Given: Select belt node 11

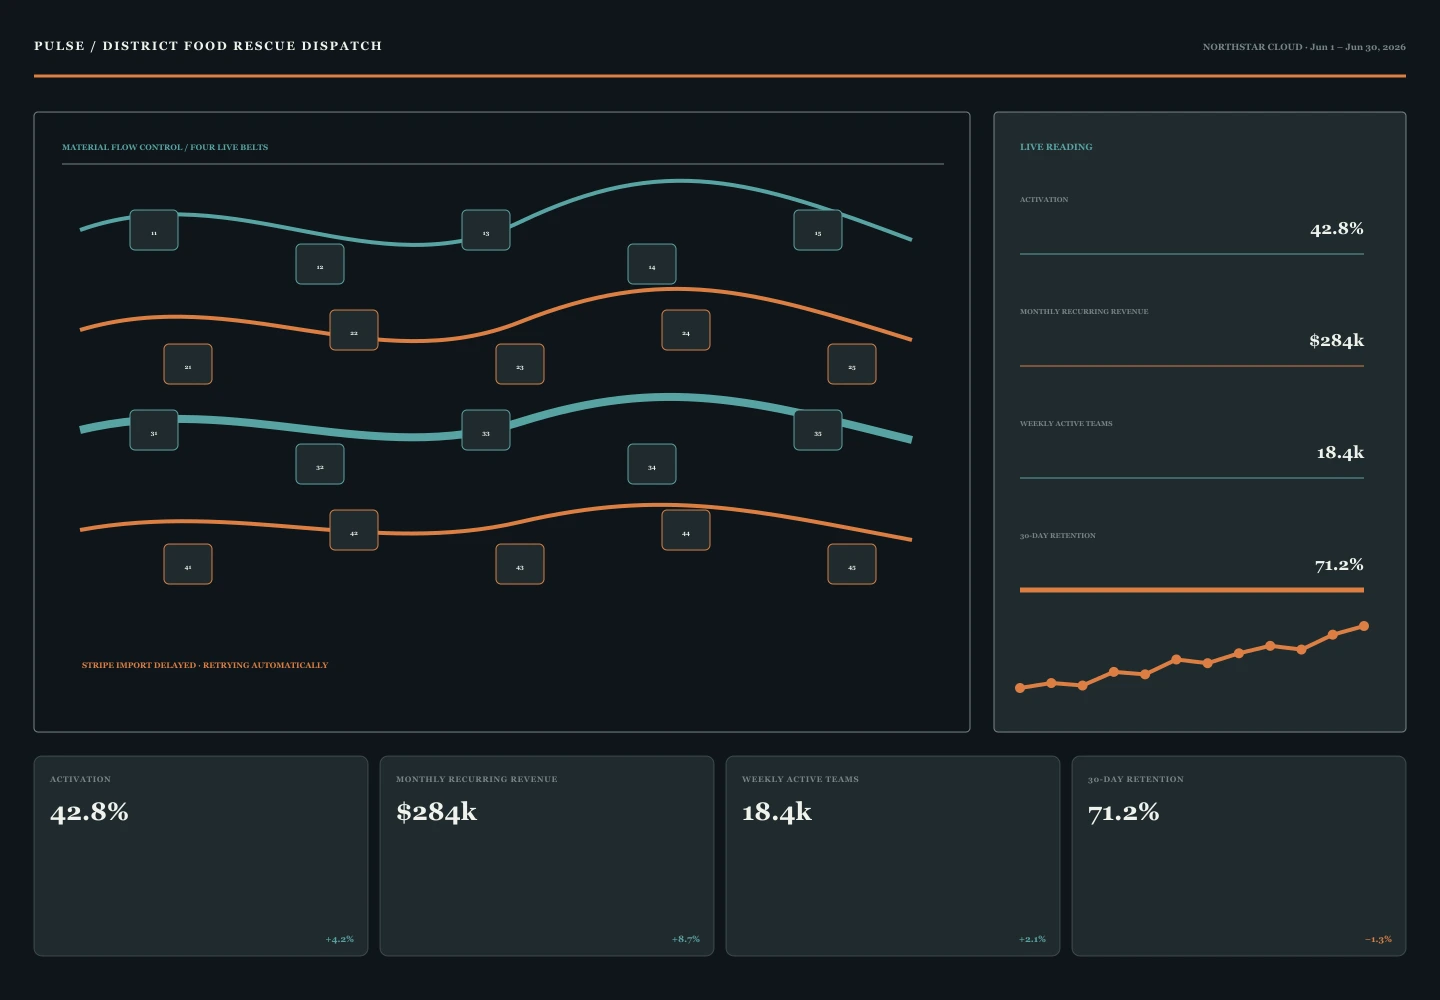Looking at the screenshot, I should pyautogui.click(x=154, y=230).
